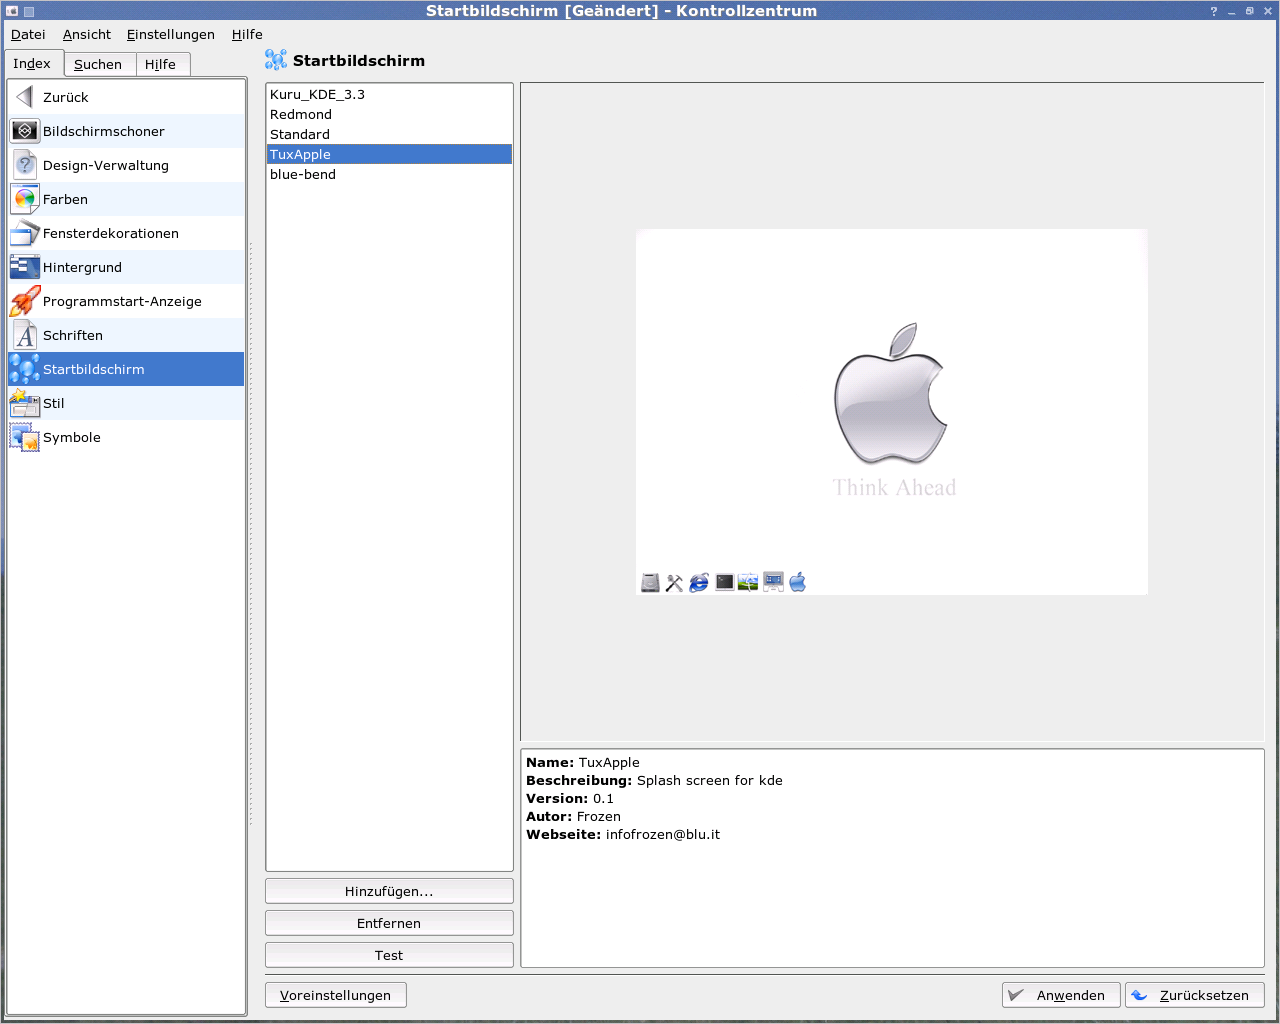The width and height of the screenshot is (1280, 1024).
Task: Click the Fensterdekorationen icon
Action: [x=25, y=233]
